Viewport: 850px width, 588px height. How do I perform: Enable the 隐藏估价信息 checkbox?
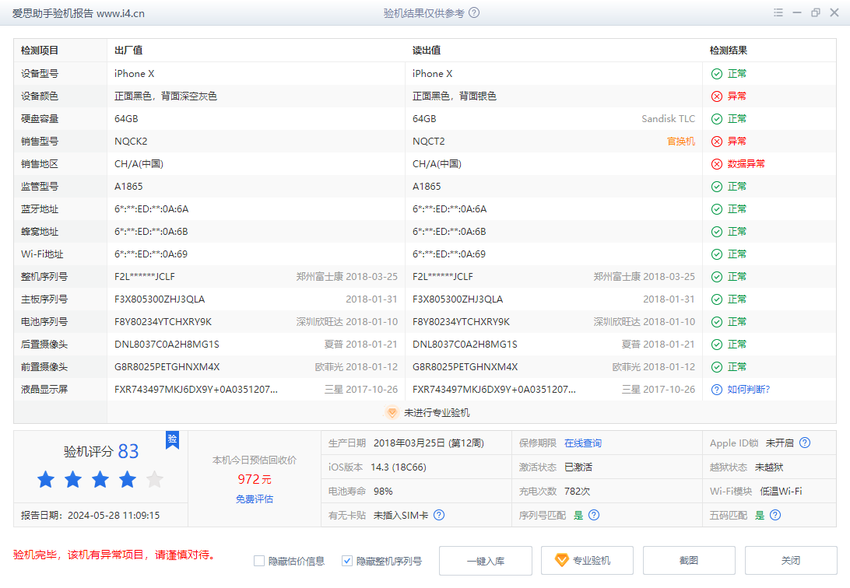259,561
